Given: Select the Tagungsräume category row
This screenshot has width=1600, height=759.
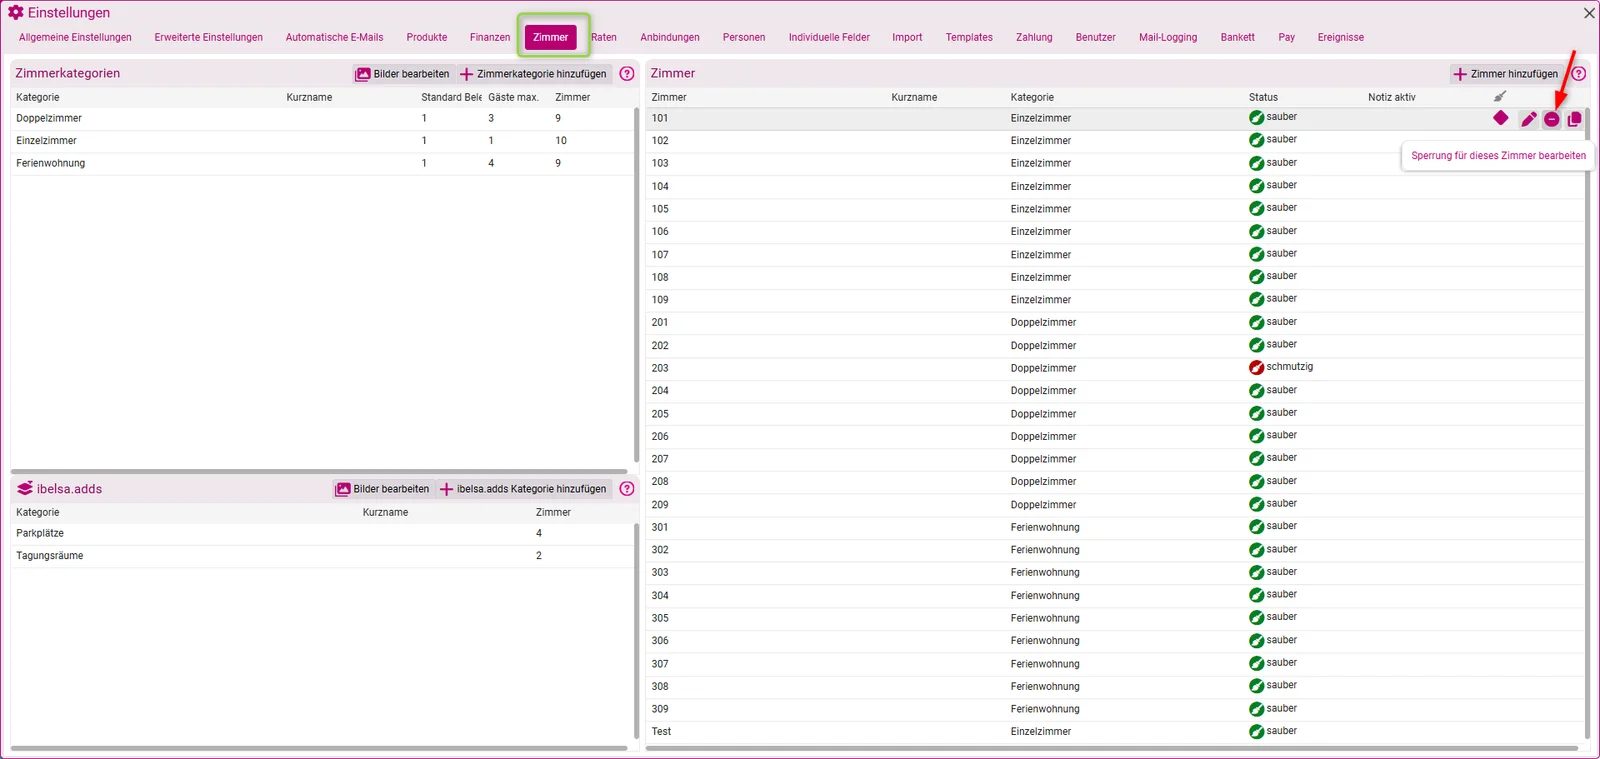Looking at the screenshot, I should [x=321, y=556].
